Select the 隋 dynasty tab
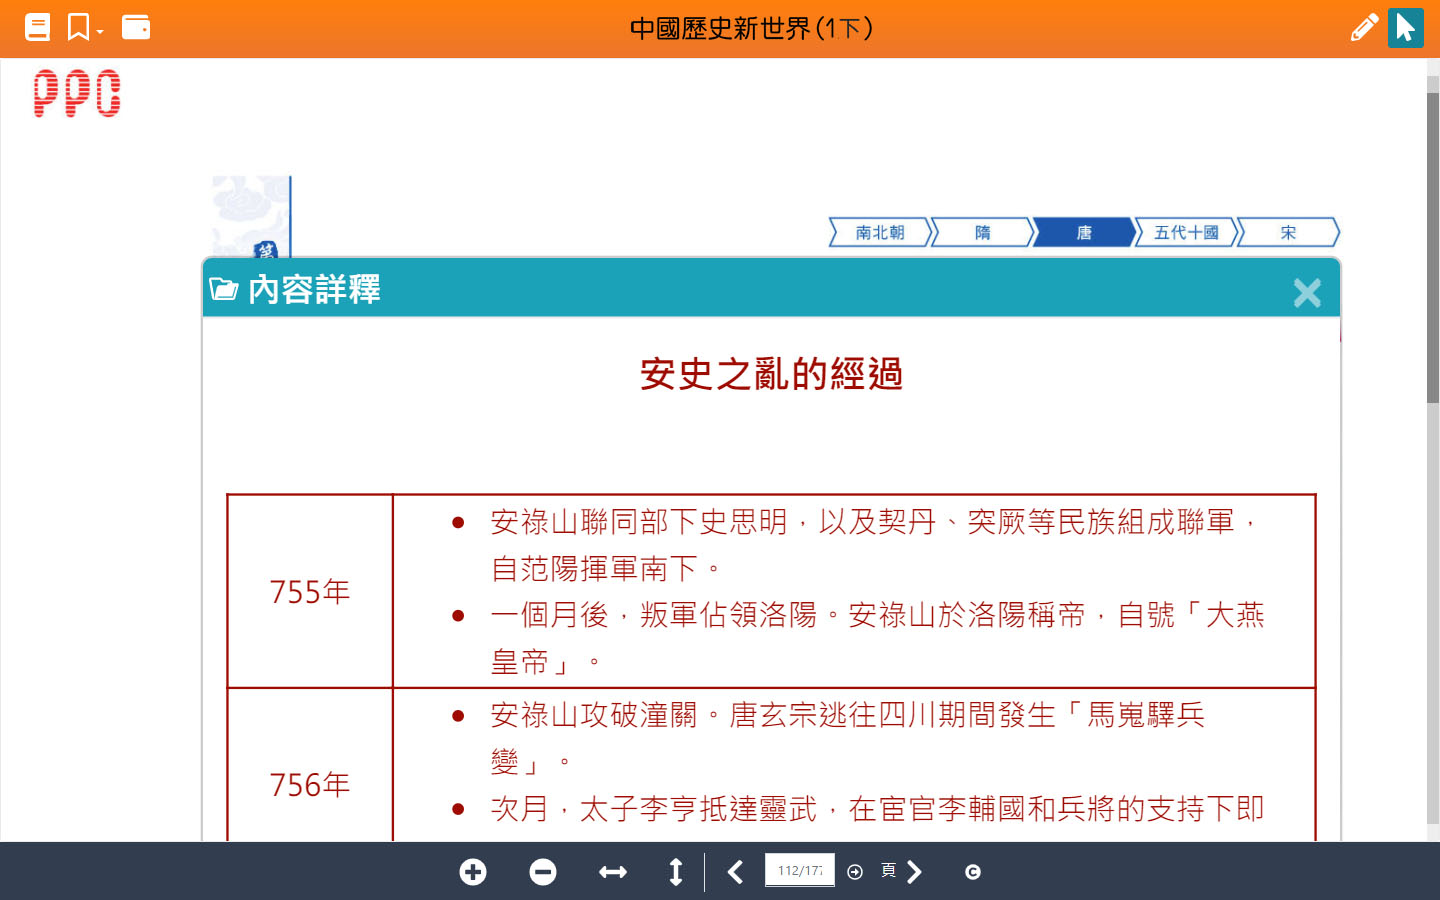This screenshot has width=1440, height=900. pos(982,232)
